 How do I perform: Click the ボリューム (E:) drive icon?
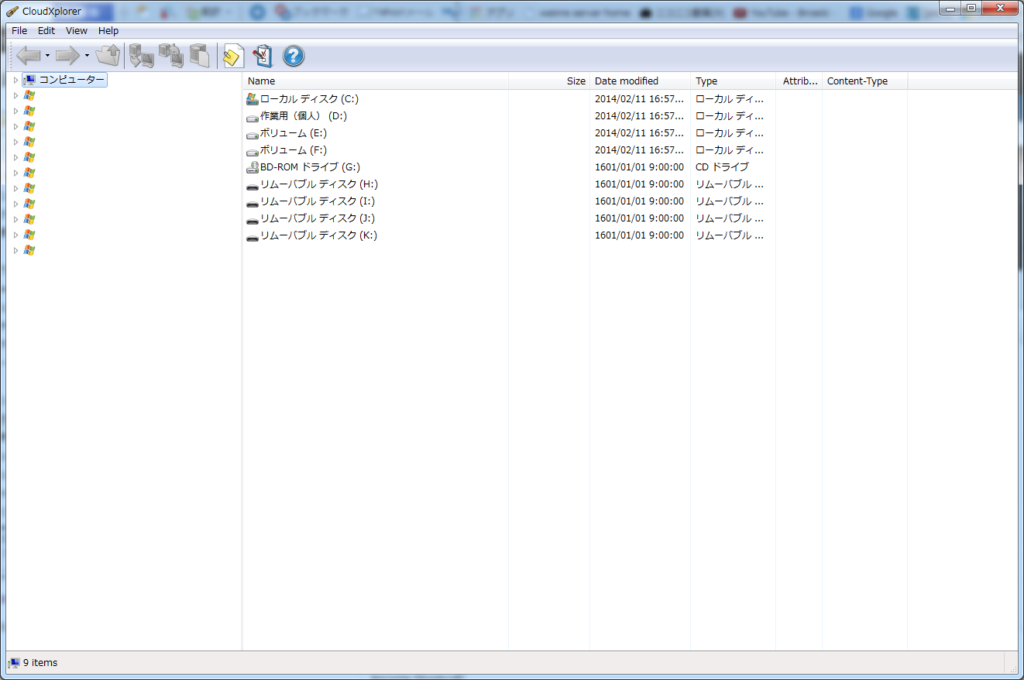[x=252, y=134]
